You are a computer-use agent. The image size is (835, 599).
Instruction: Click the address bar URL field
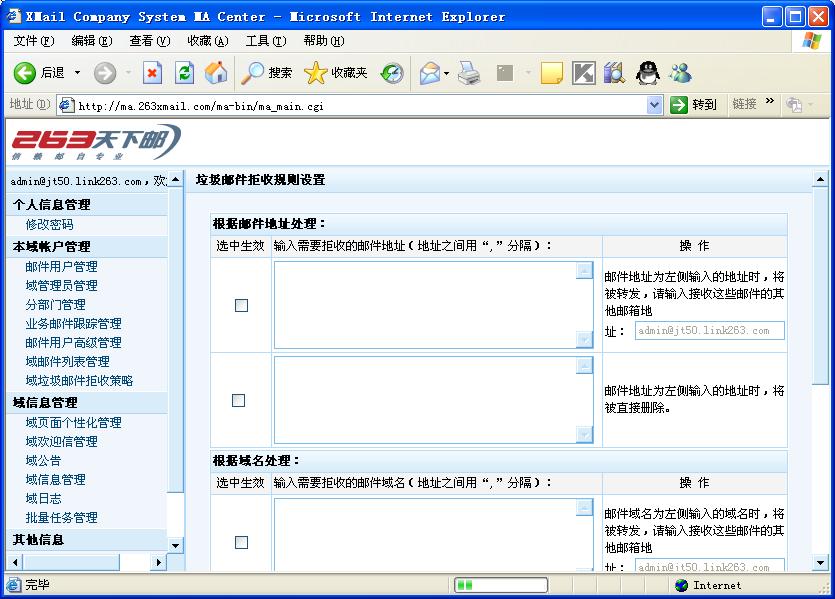point(361,105)
